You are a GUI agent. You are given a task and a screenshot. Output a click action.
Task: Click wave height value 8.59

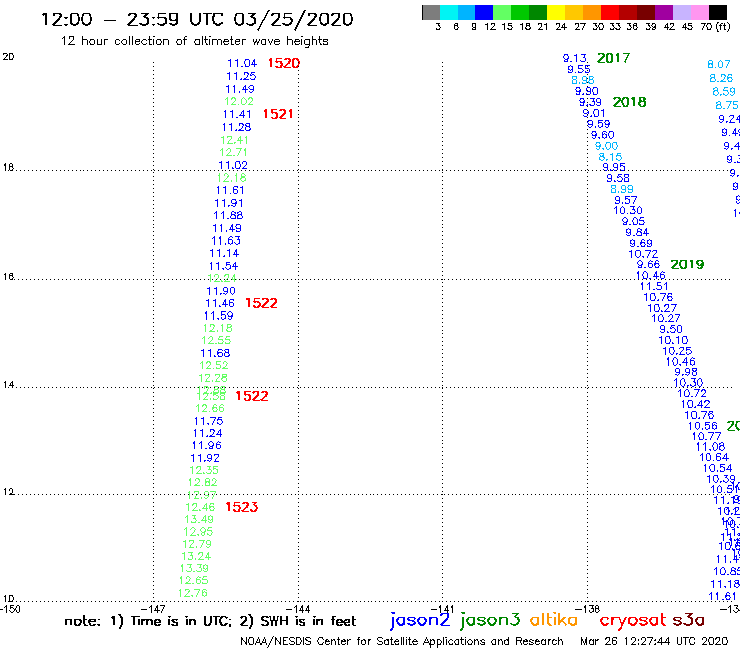pos(724,92)
